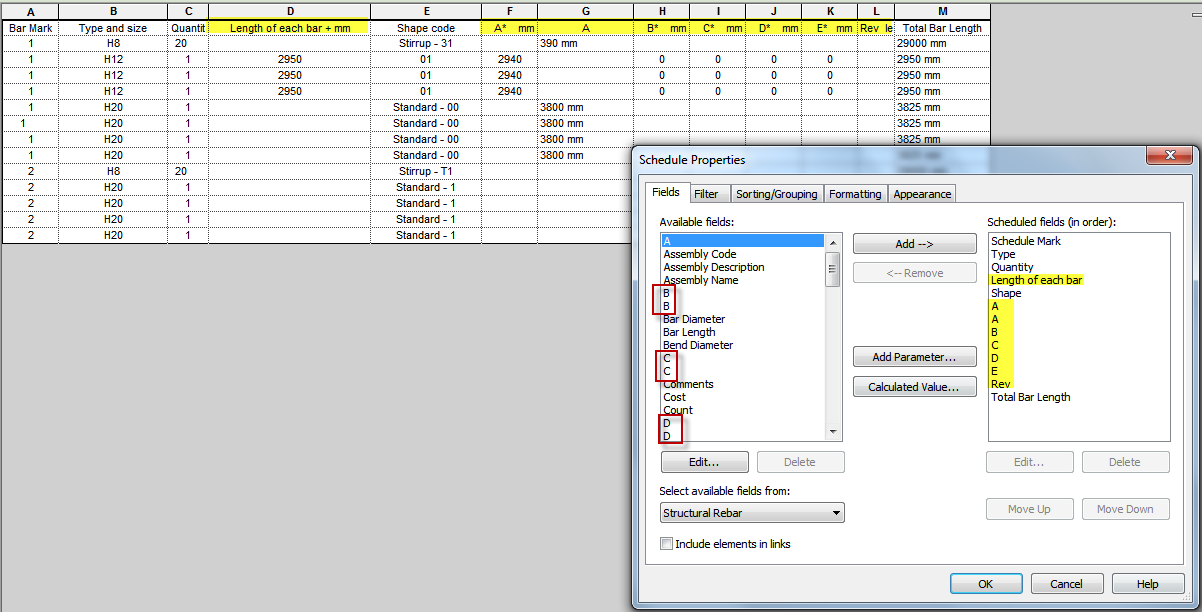The height and width of the screenshot is (612, 1202).
Task: Switch to the Formatting tab
Action: (855, 193)
